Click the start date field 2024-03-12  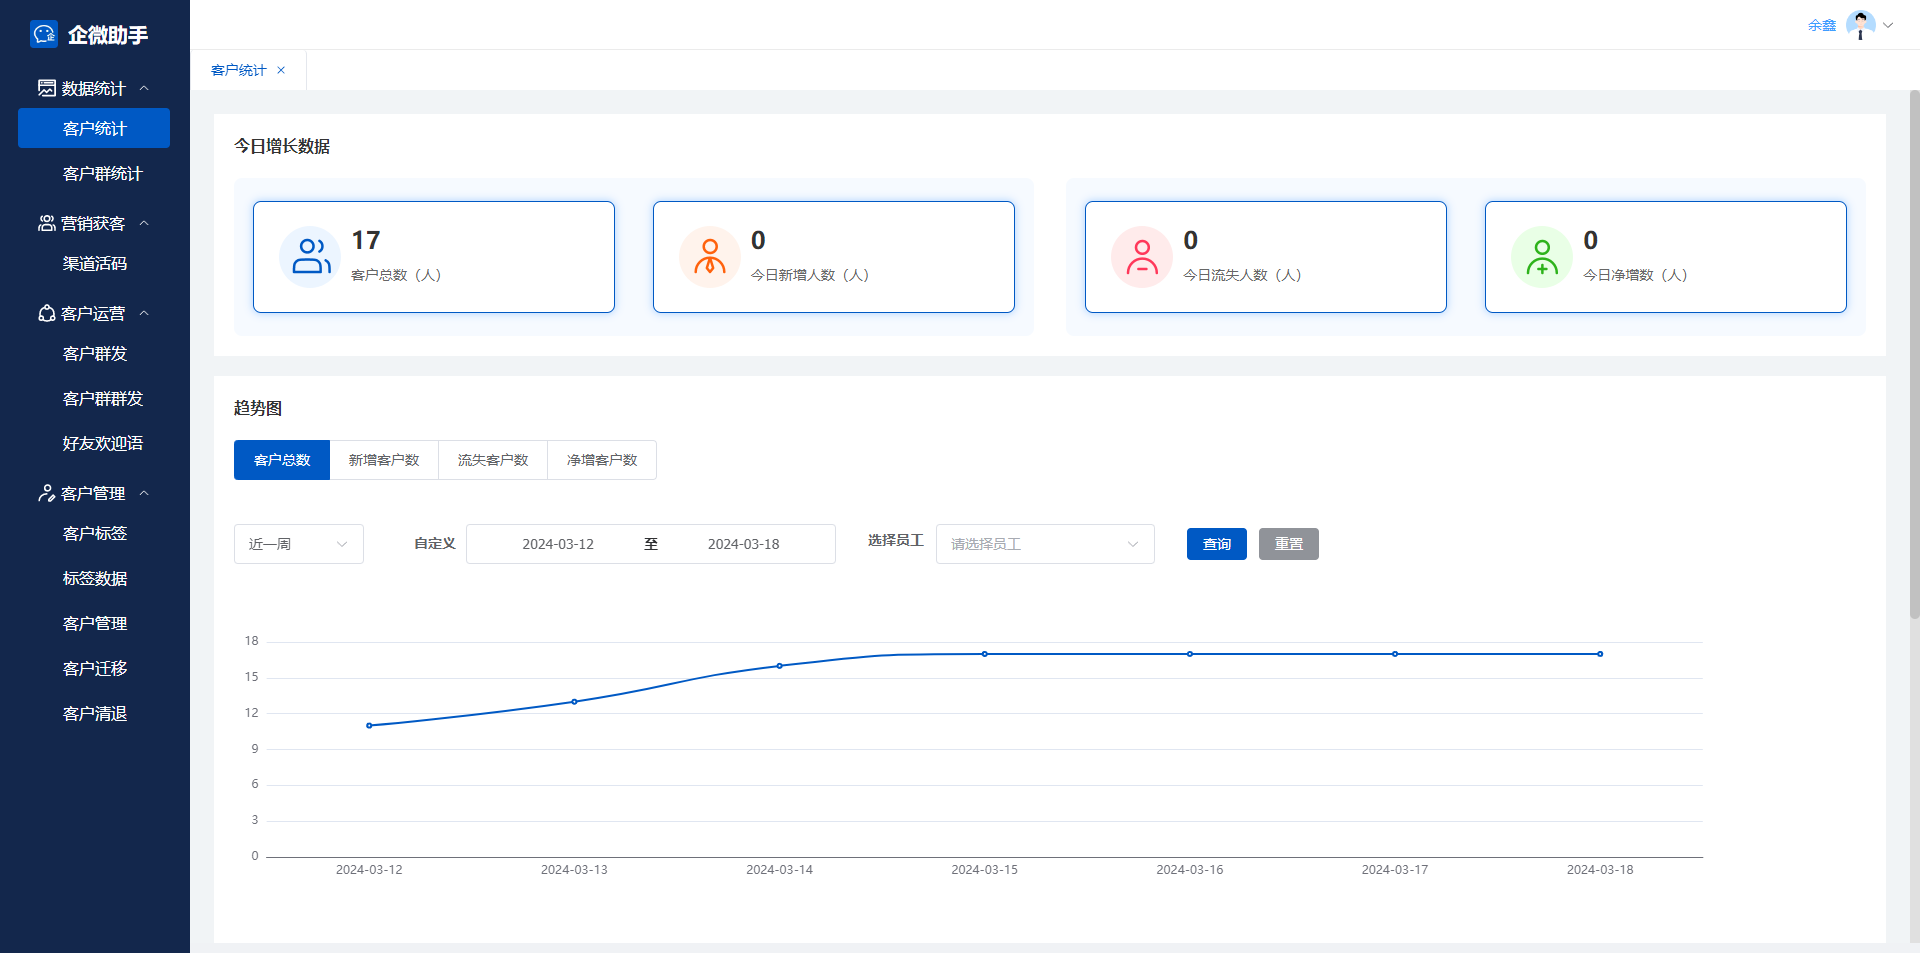[558, 544]
